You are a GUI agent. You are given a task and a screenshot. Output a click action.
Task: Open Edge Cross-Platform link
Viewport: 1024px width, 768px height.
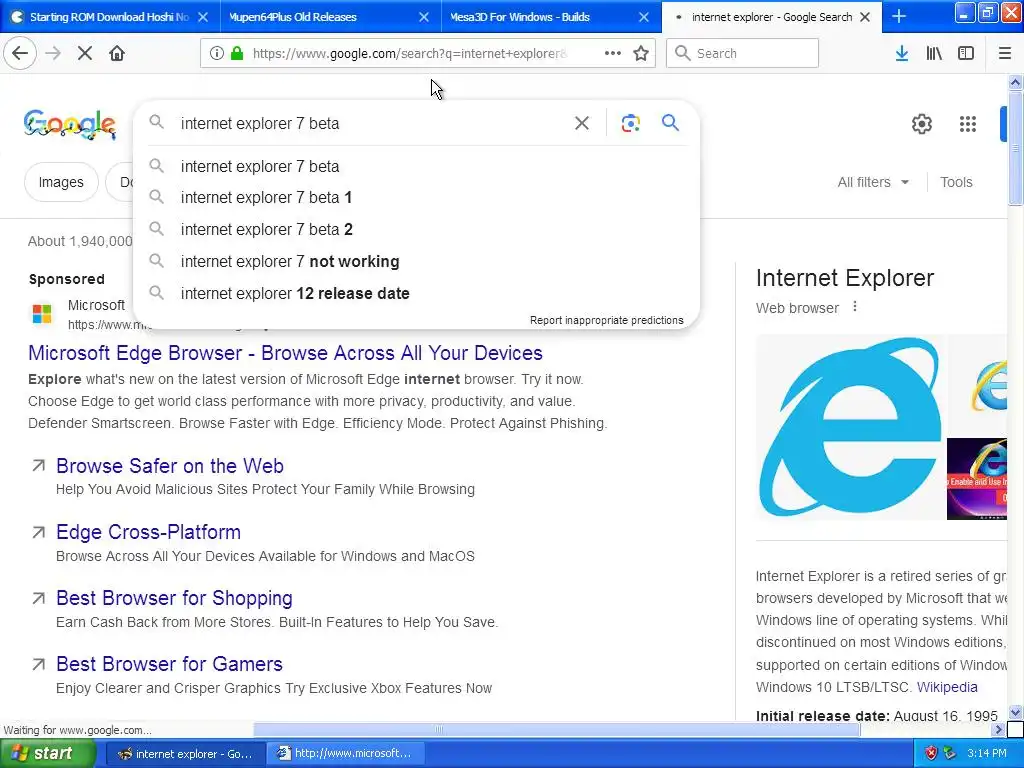(148, 532)
